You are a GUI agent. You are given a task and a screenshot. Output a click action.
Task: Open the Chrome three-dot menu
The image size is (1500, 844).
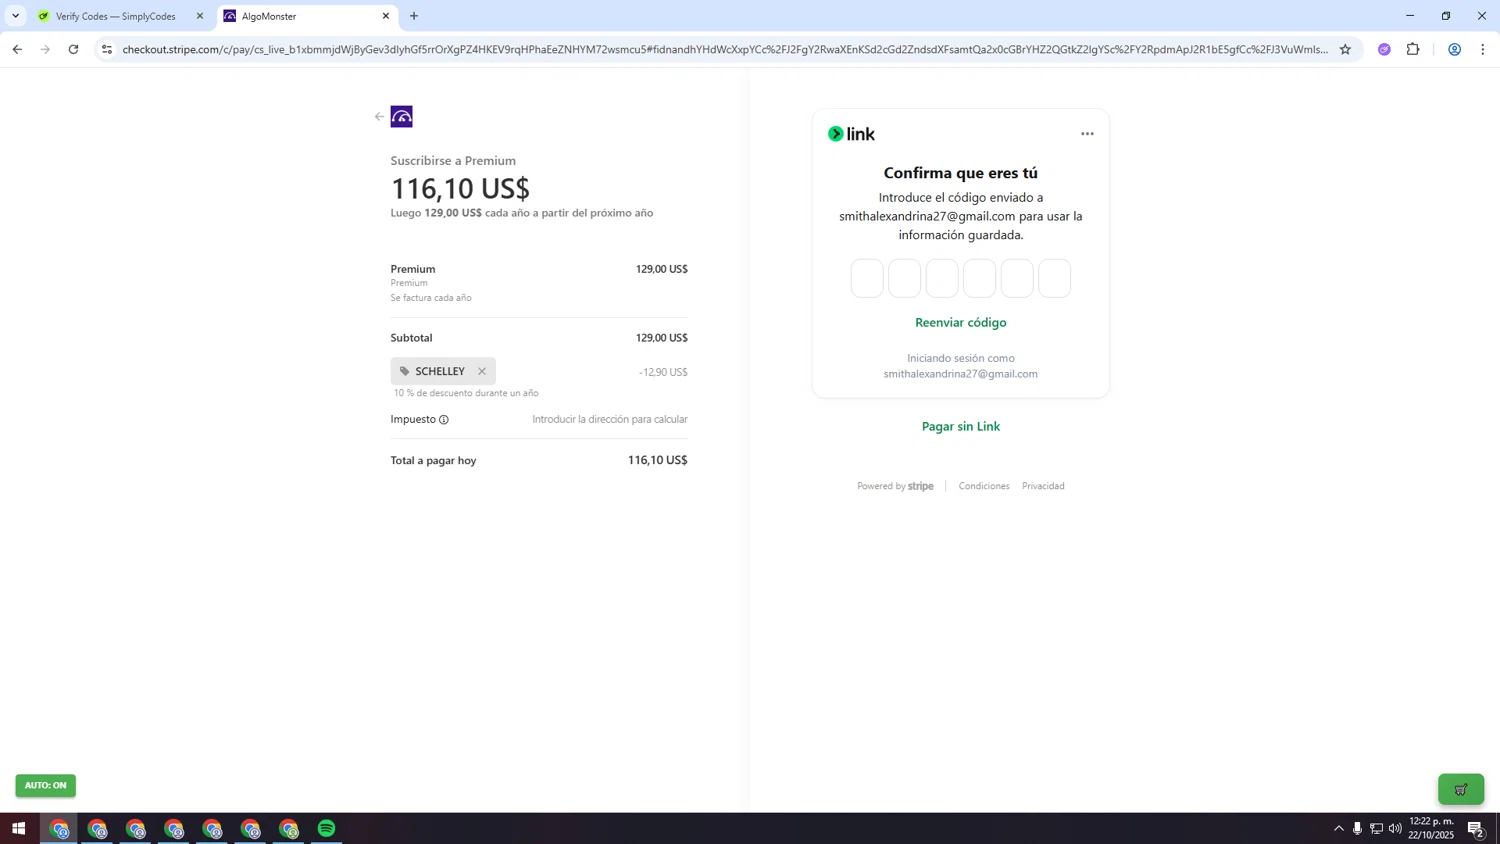1483,49
